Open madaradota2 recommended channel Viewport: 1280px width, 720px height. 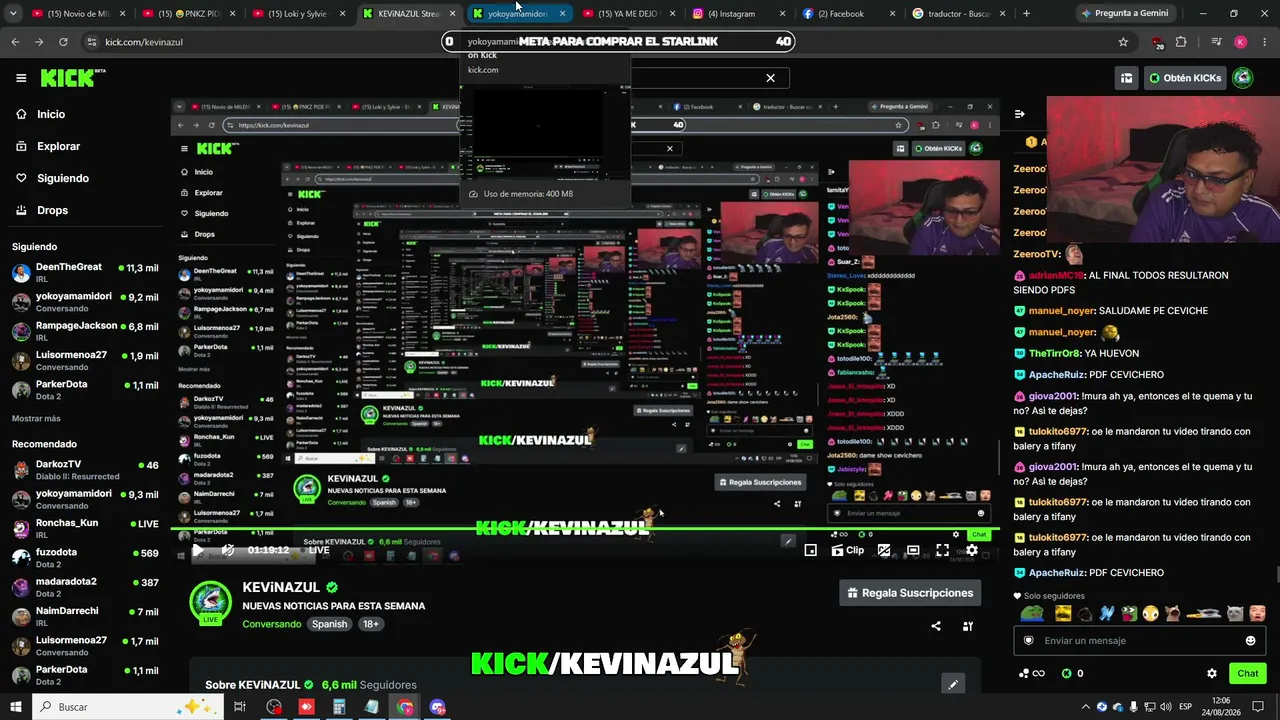[x=85, y=587]
